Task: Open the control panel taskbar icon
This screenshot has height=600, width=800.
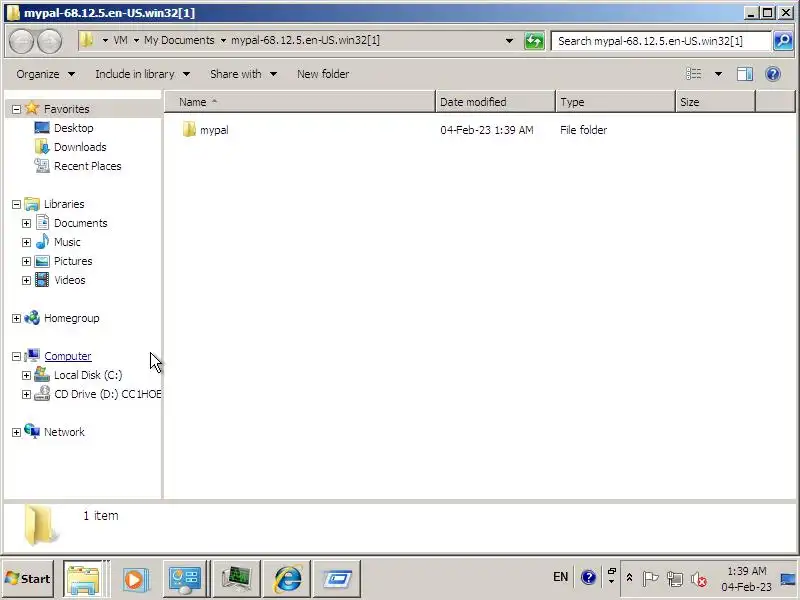Action: 185,579
